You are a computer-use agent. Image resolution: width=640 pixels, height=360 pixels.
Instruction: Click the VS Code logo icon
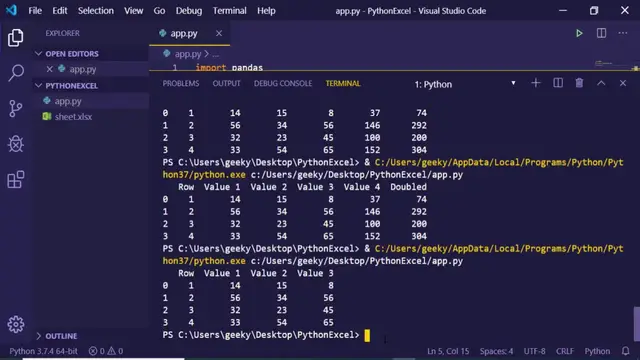tap(11, 10)
